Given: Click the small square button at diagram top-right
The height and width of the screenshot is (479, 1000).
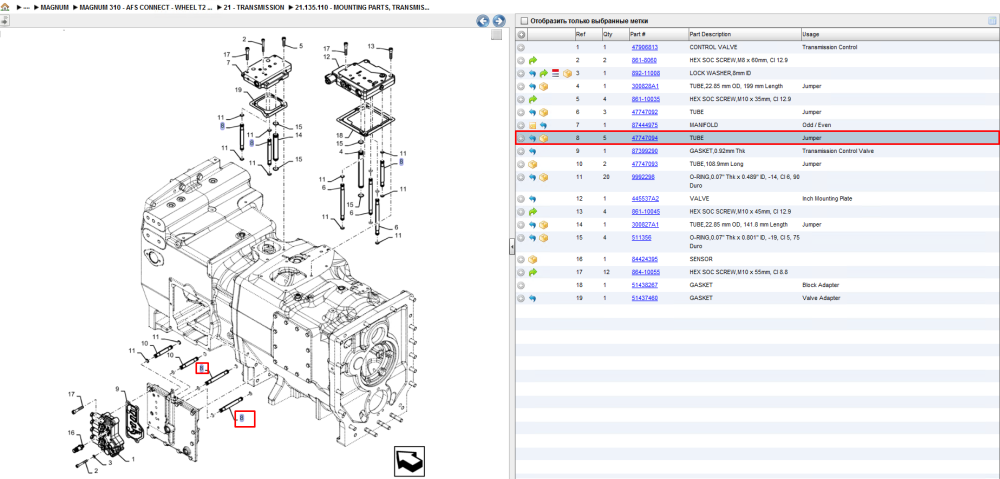Looking at the screenshot, I should [x=496, y=35].
